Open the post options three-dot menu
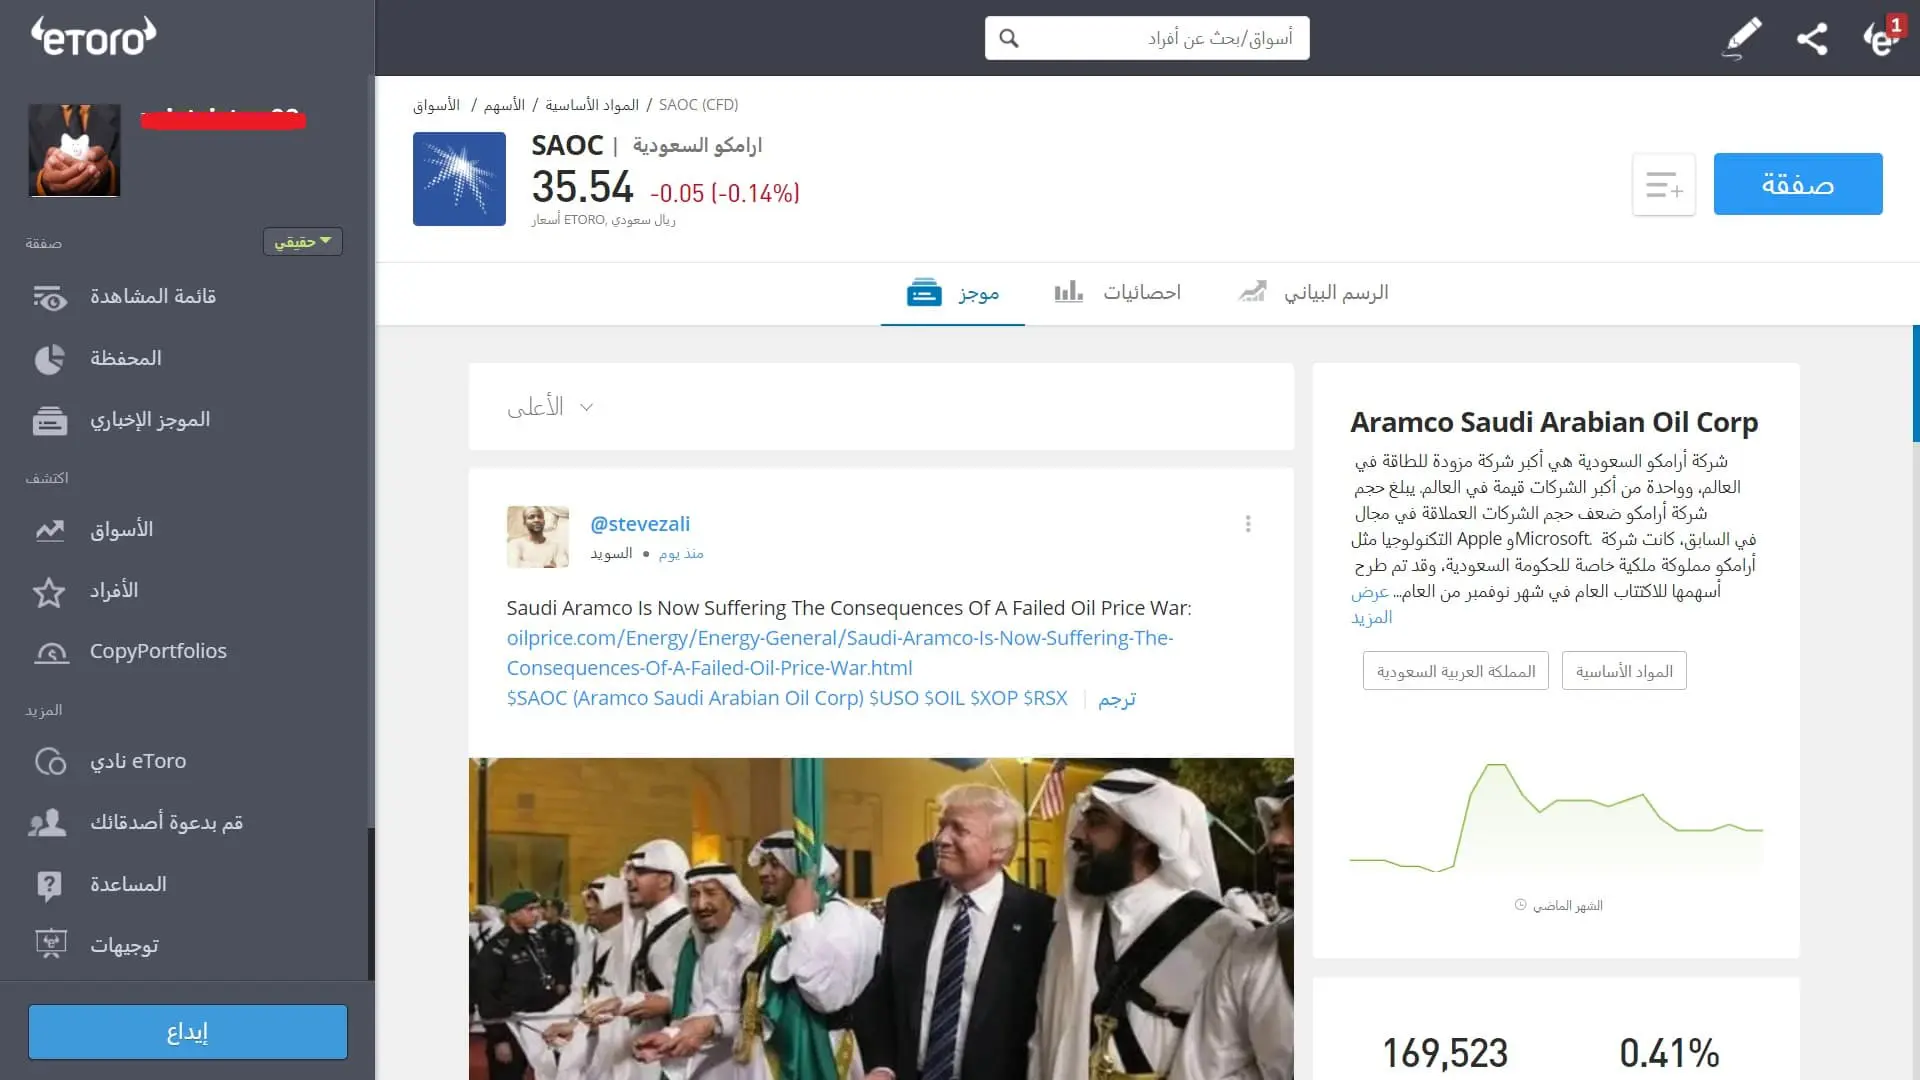This screenshot has width=1920, height=1080. [1247, 523]
